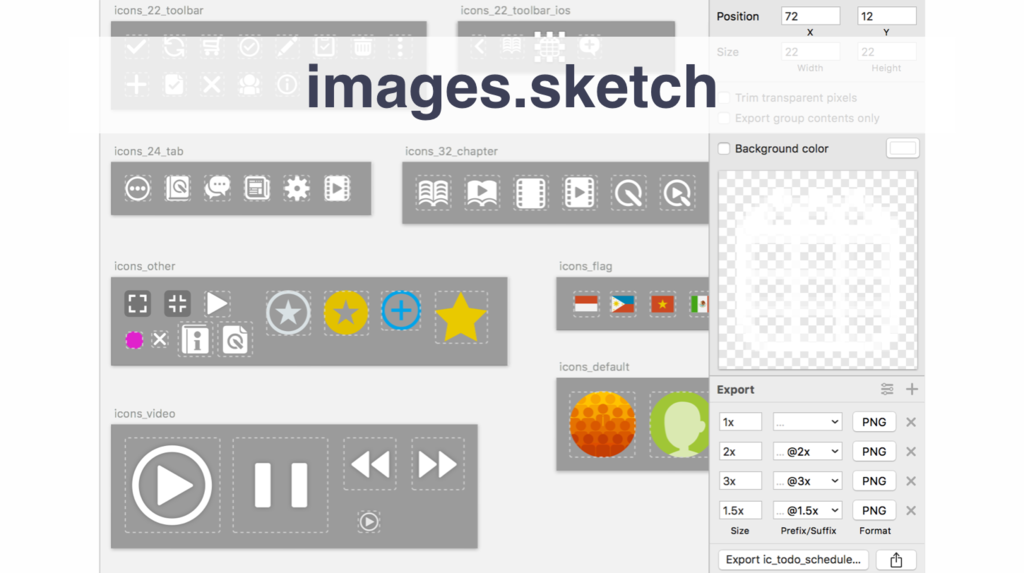
Task: Select the ellipsis more icon in icons_24_tab
Action: [x=138, y=189]
